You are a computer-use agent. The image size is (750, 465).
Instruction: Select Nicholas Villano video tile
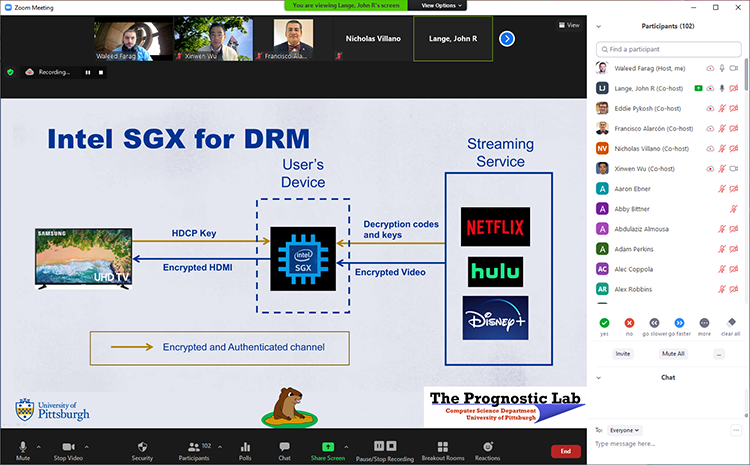tap(373, 39)
